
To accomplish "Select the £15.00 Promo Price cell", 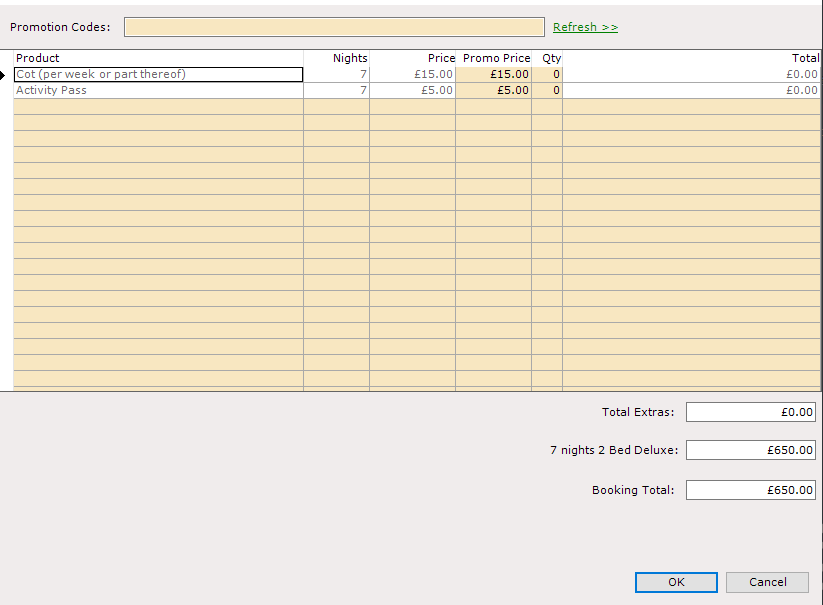I will tap(493, 75).
